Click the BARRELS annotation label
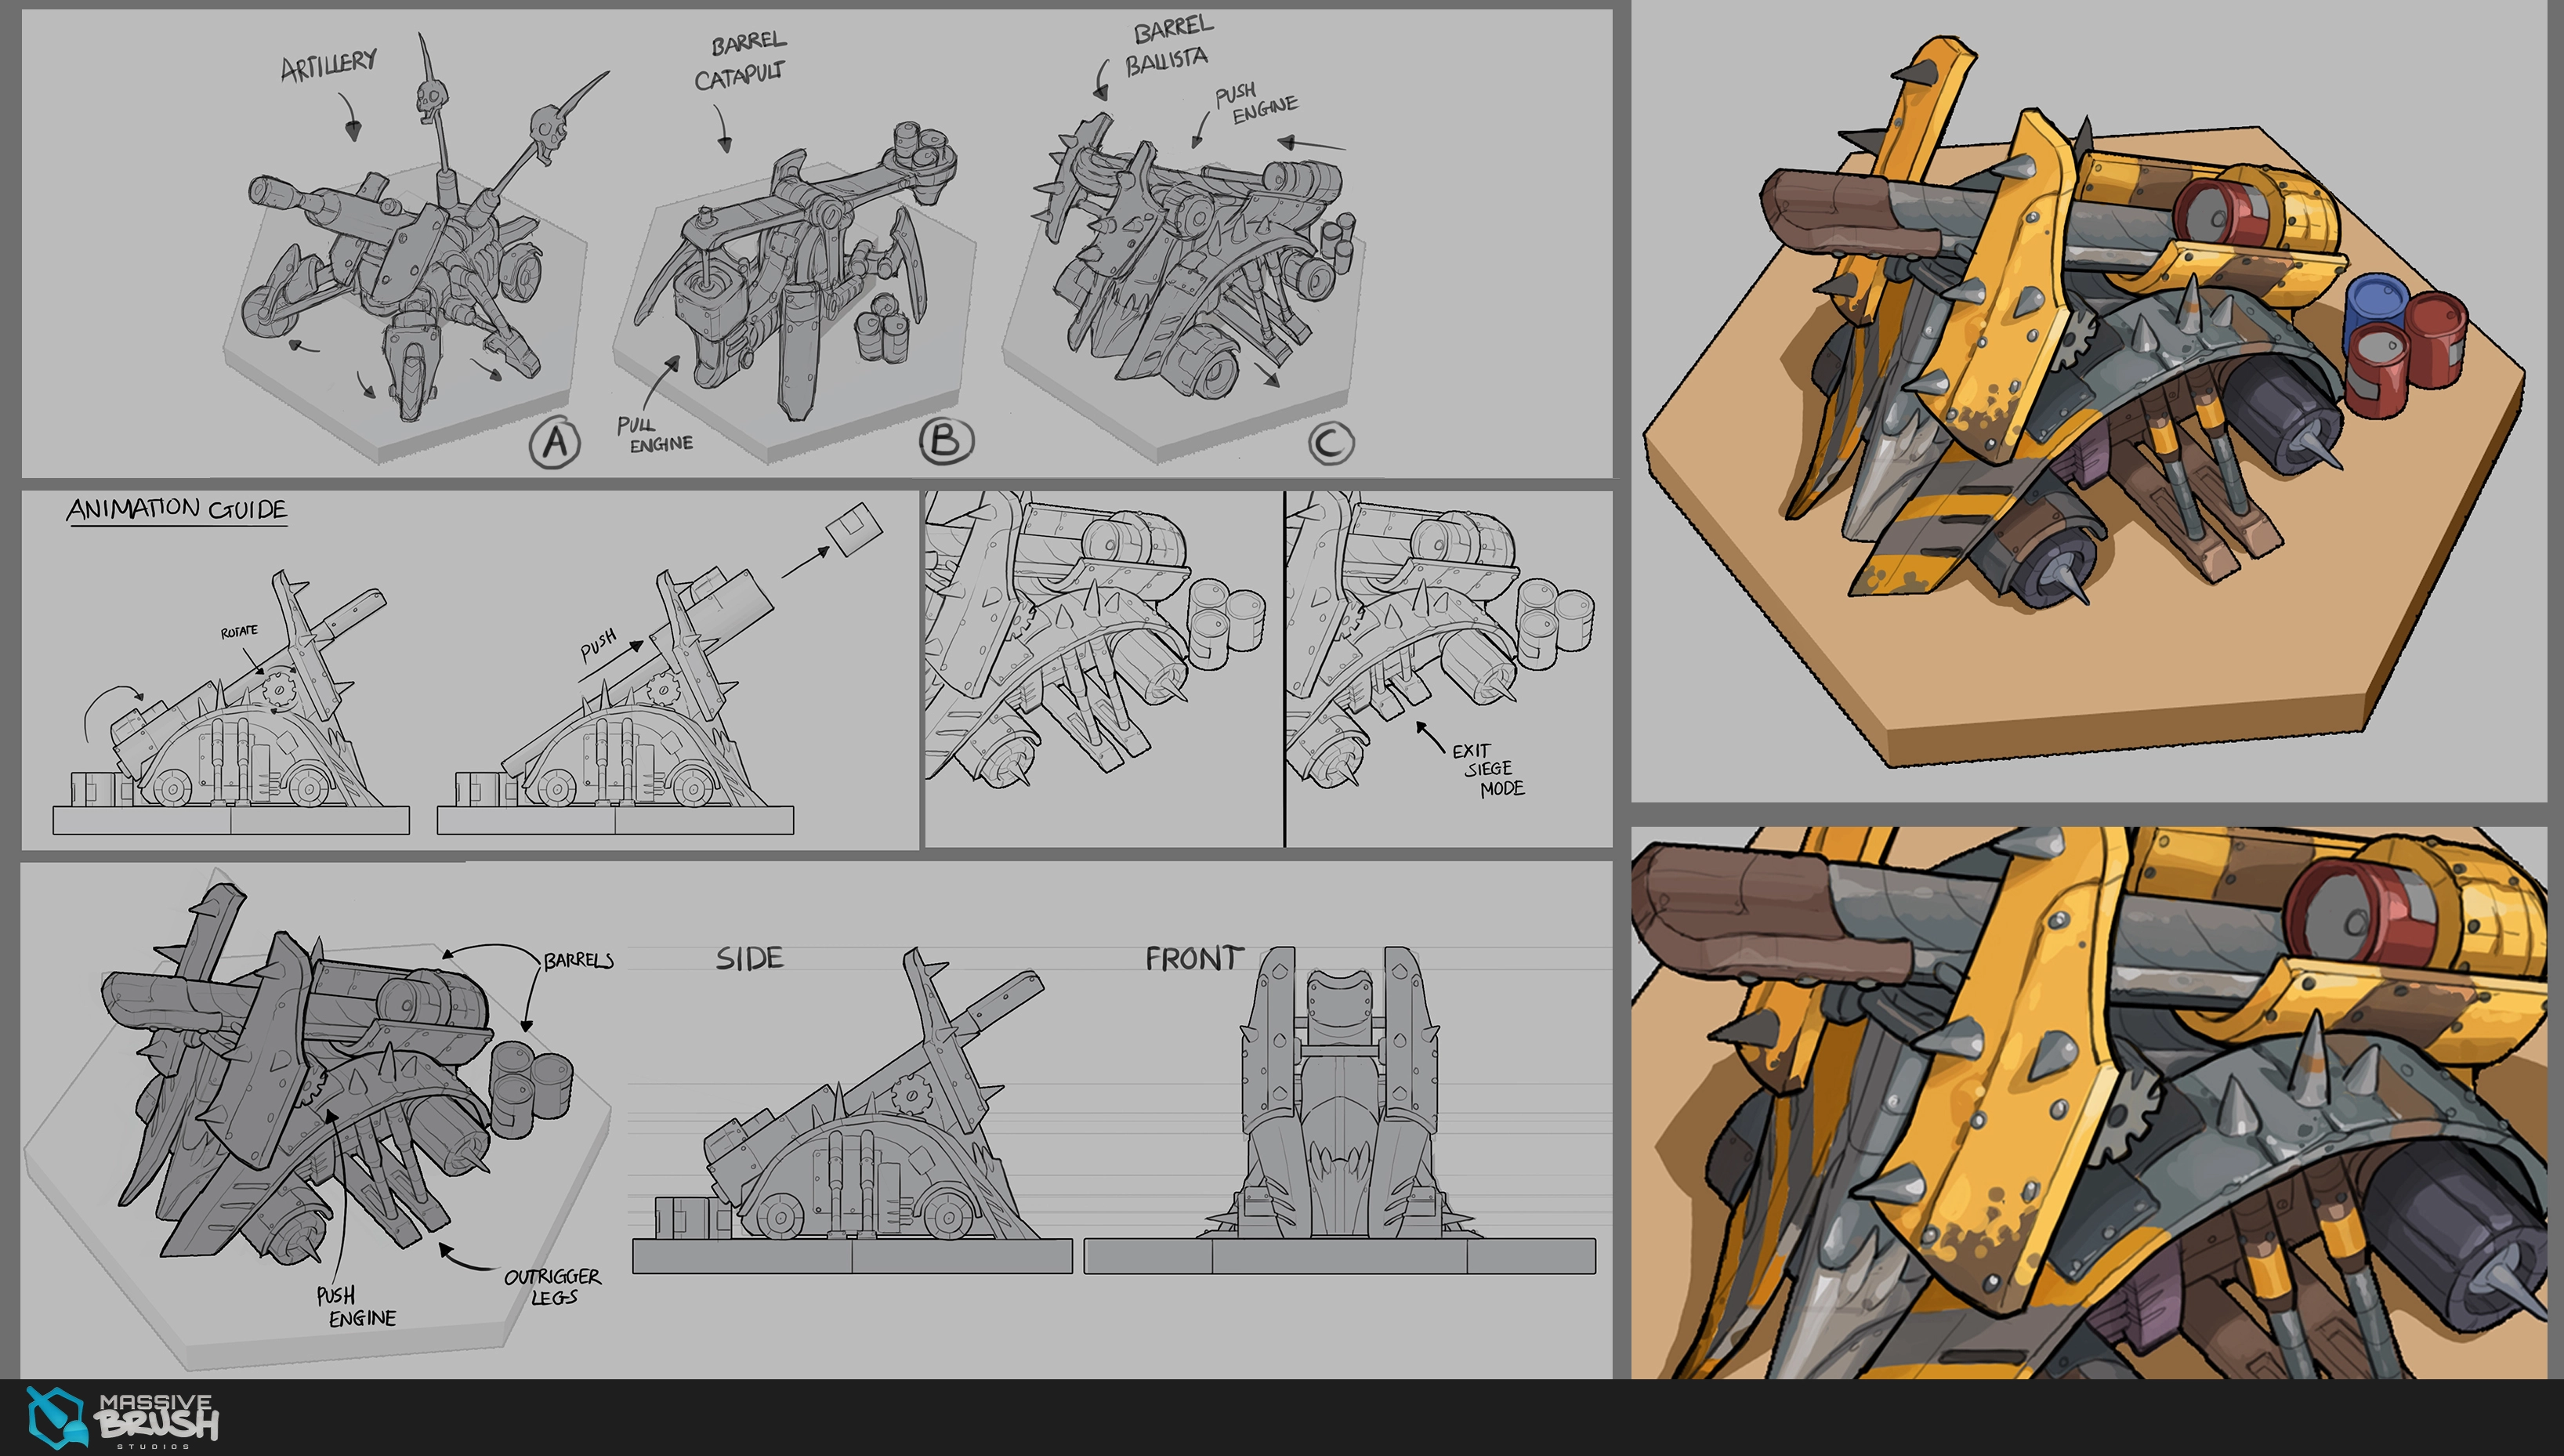The height and width of the screenshot is (1456, 2564). tap(578, 960)
